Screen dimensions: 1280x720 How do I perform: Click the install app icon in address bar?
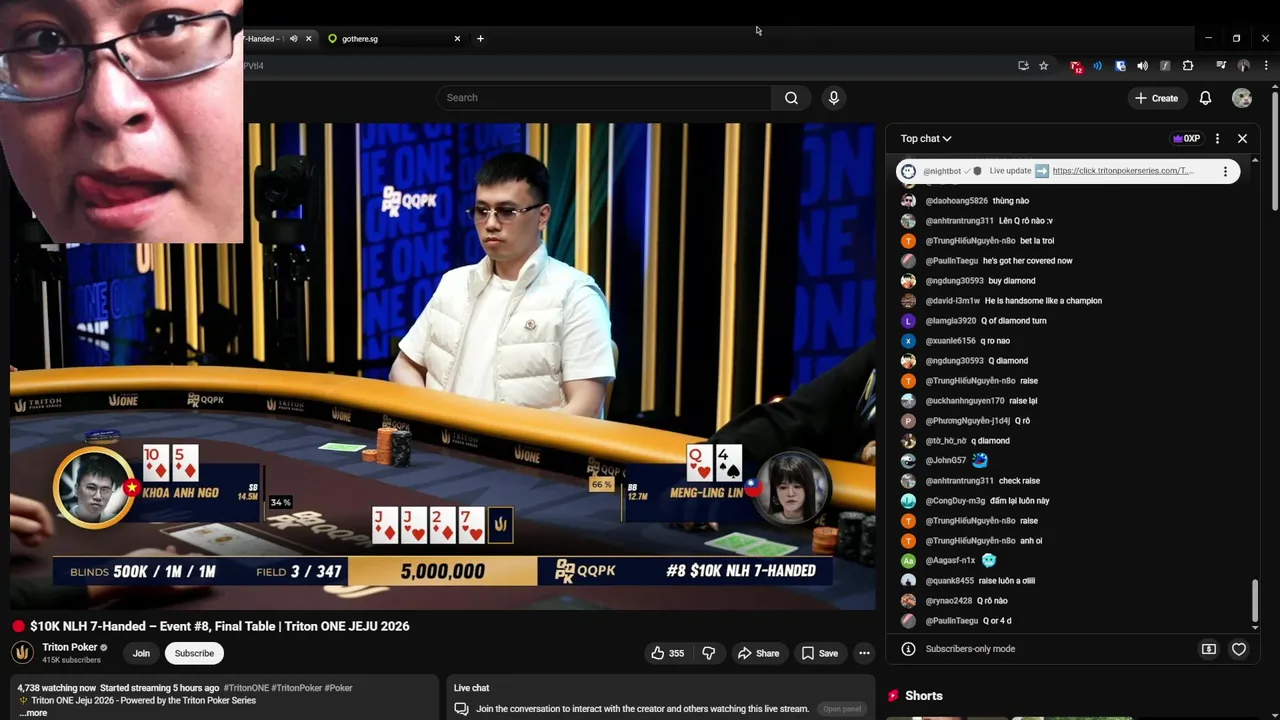1023,66
